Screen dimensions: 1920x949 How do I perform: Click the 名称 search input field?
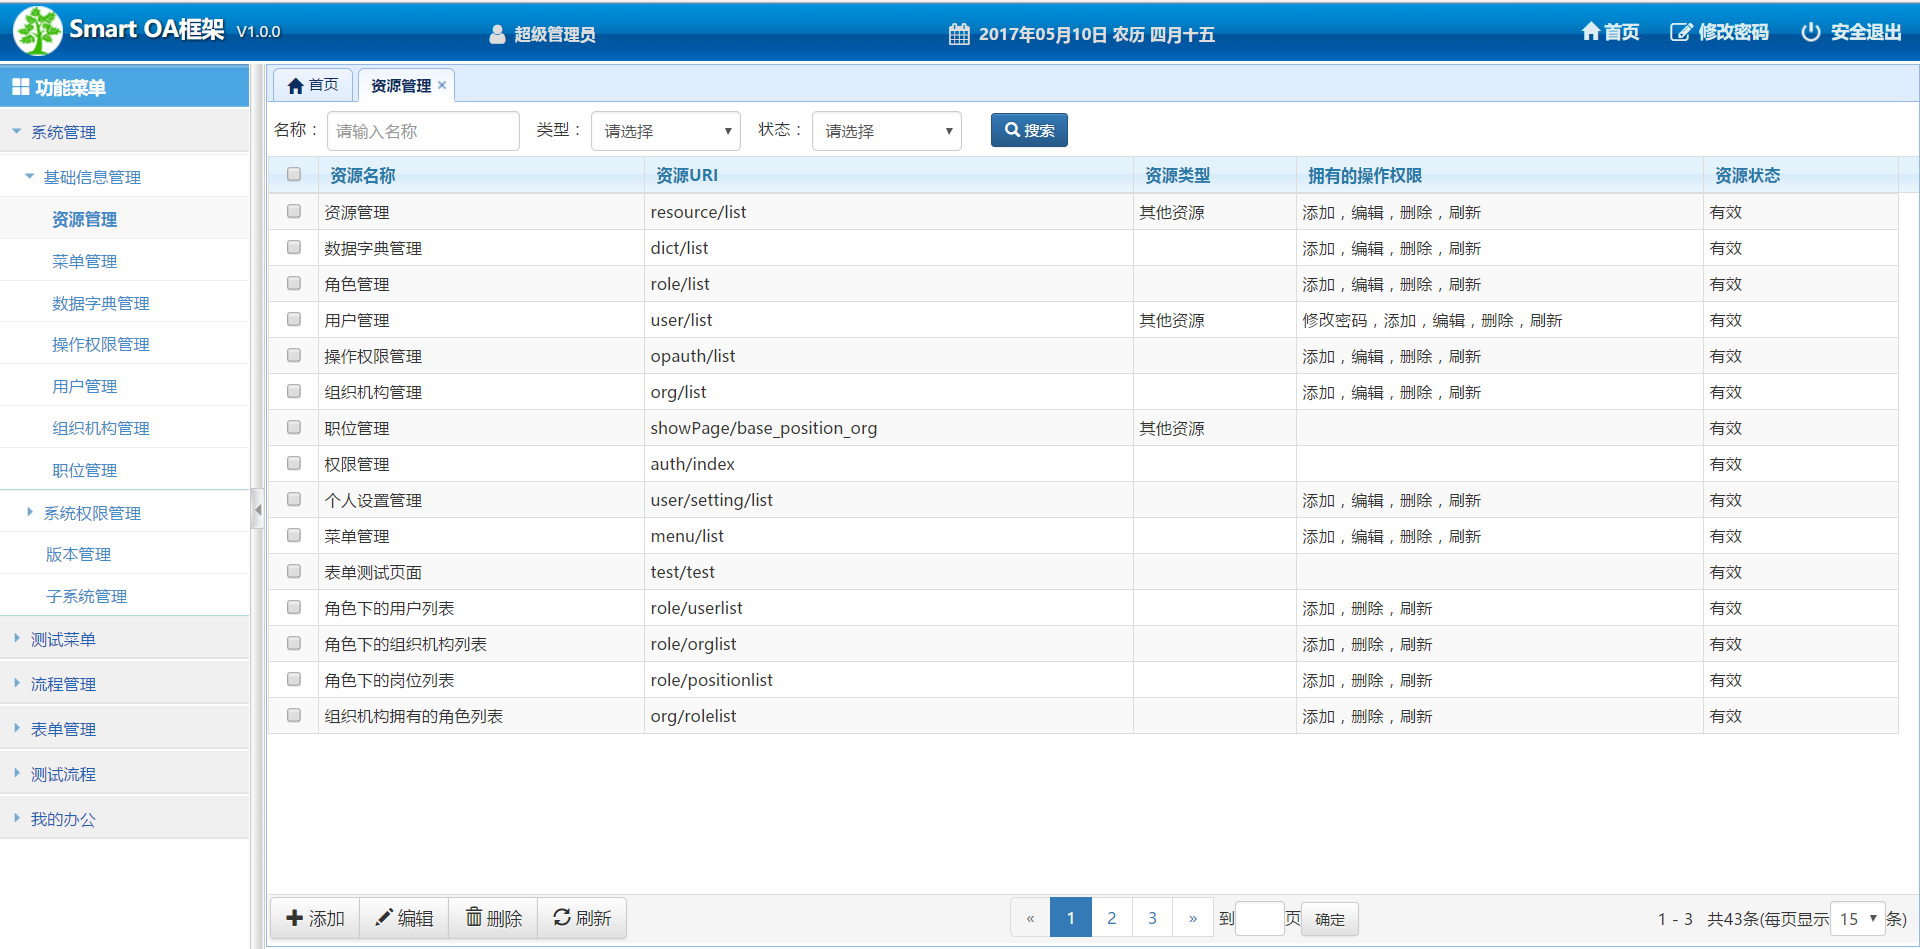[x=423, y=131]
